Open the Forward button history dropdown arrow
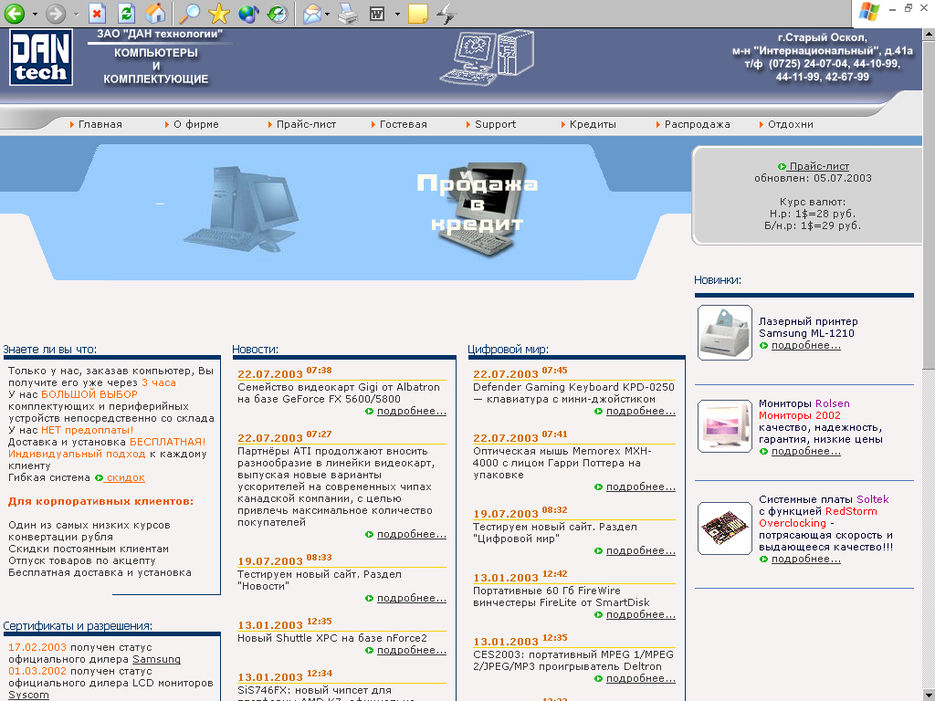This screenshot has width=935, height=701. click(x=76, y=13)
